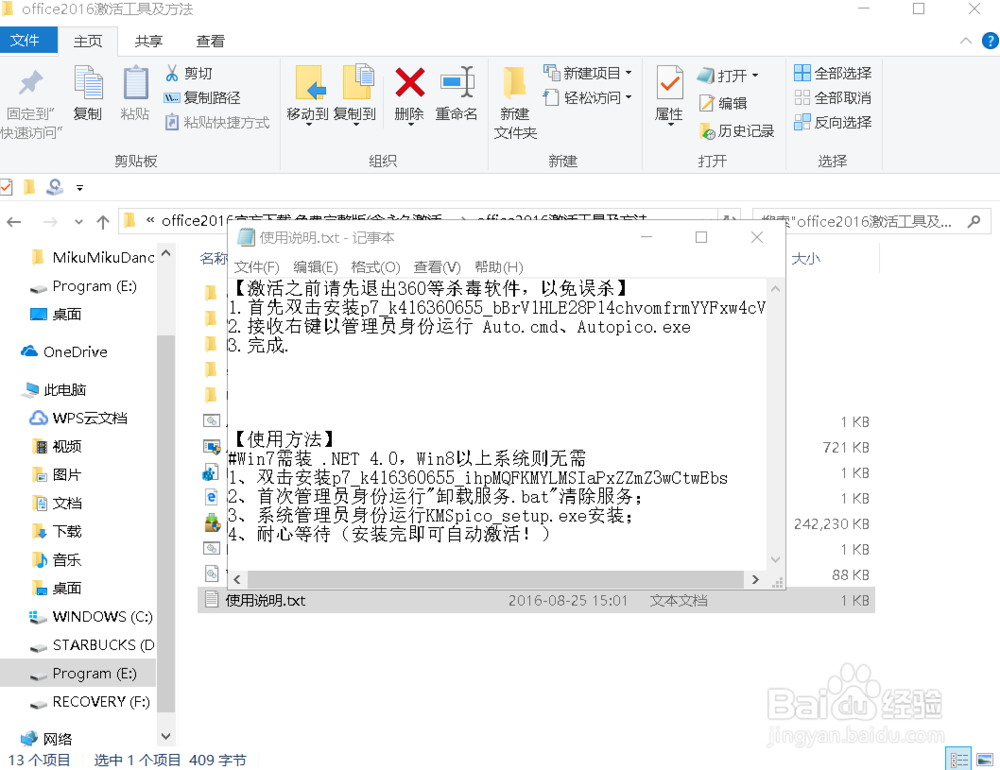Image resolution: width=1000 pixels, height=770 pixels.
Task: Open Notepad Format (格式) menu
Action: [x=375, y=267]
